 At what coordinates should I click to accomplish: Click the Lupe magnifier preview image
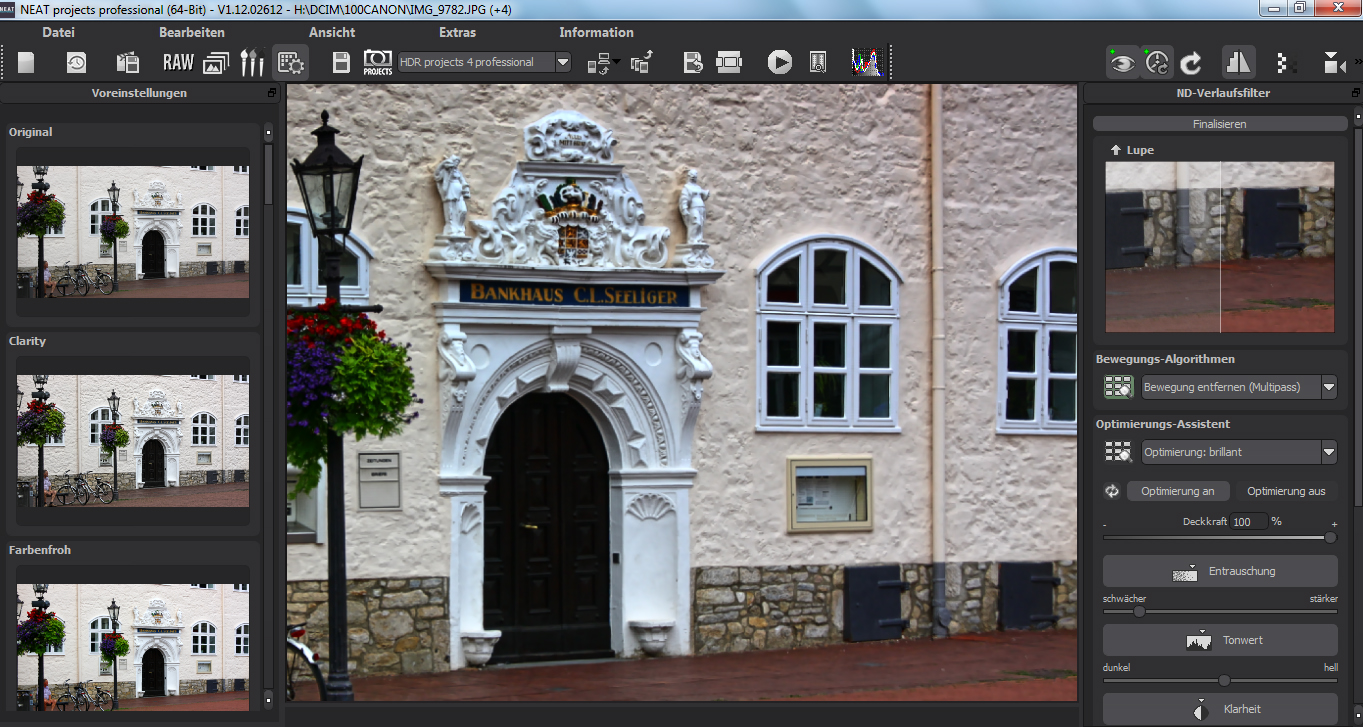(x=1220, y=247)
